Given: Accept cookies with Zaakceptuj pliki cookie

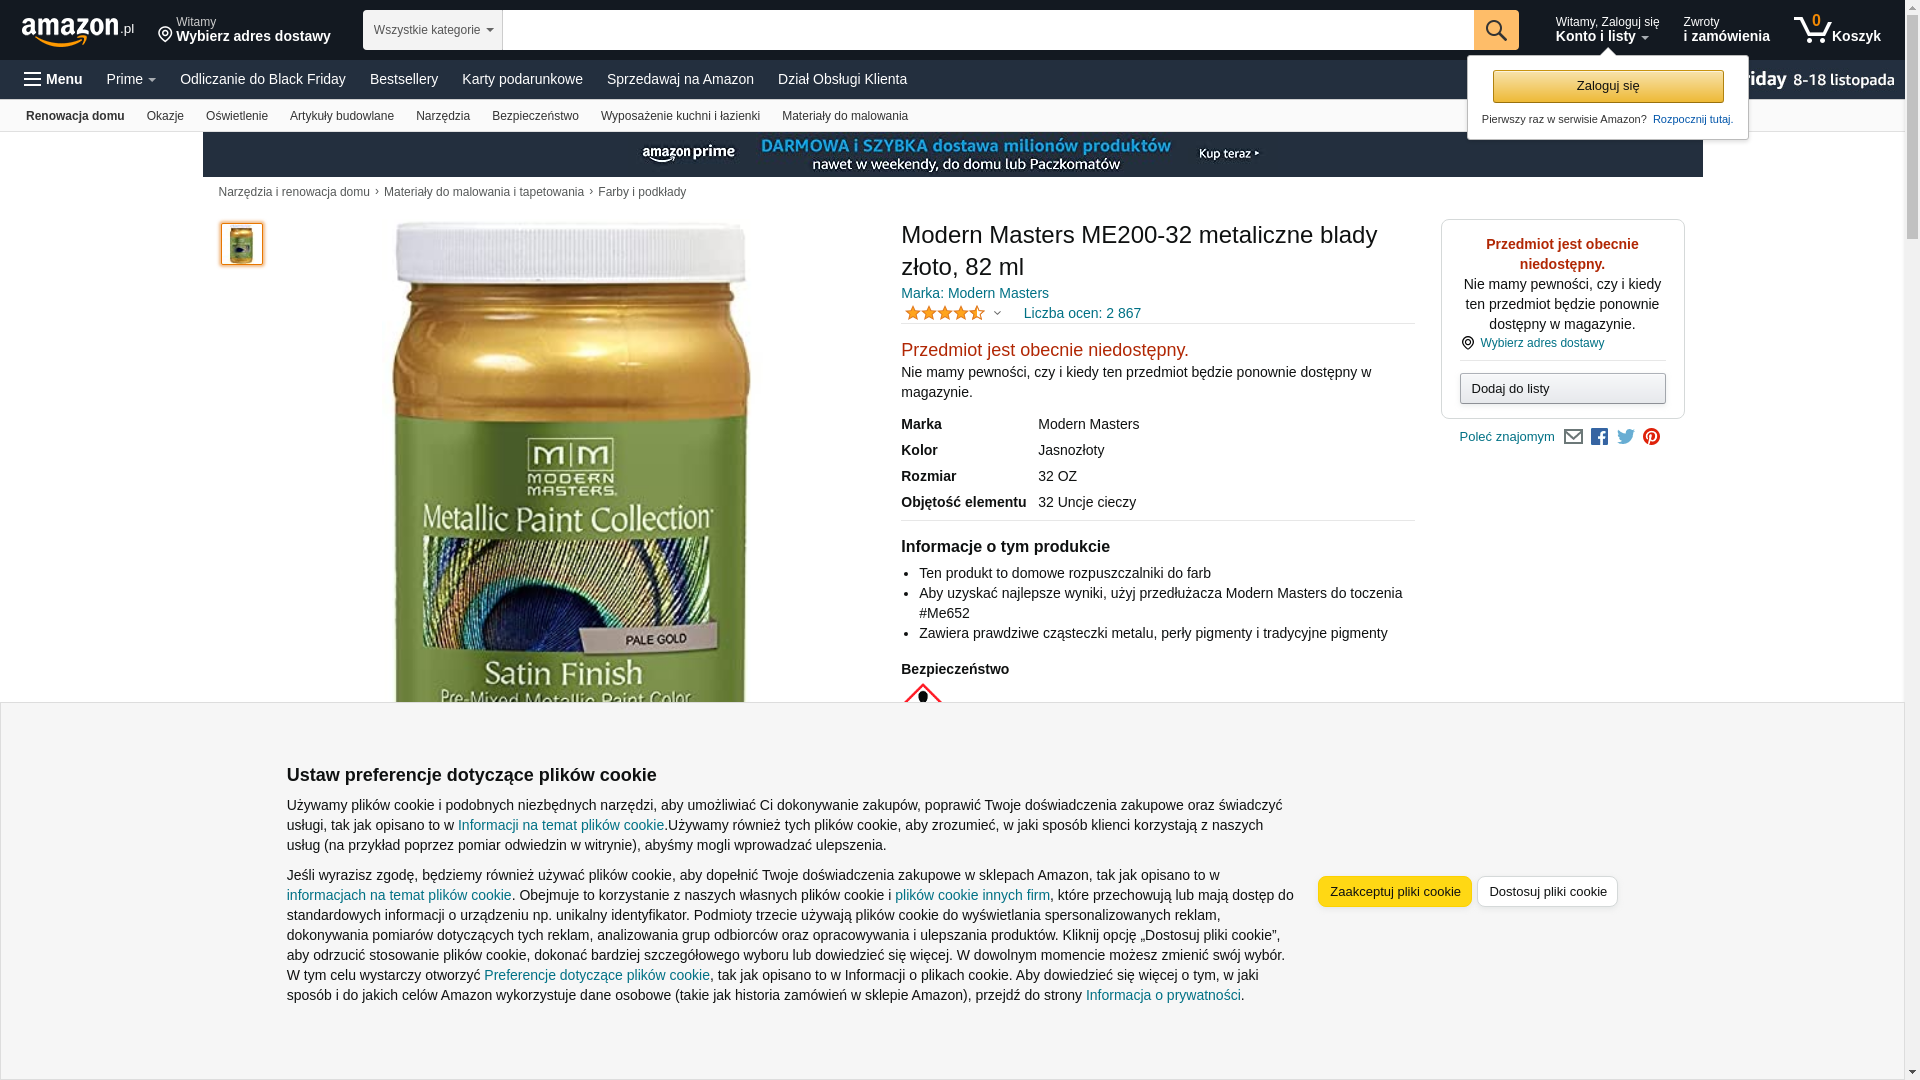Looking at the screenshot, I should pos(1395,891).
